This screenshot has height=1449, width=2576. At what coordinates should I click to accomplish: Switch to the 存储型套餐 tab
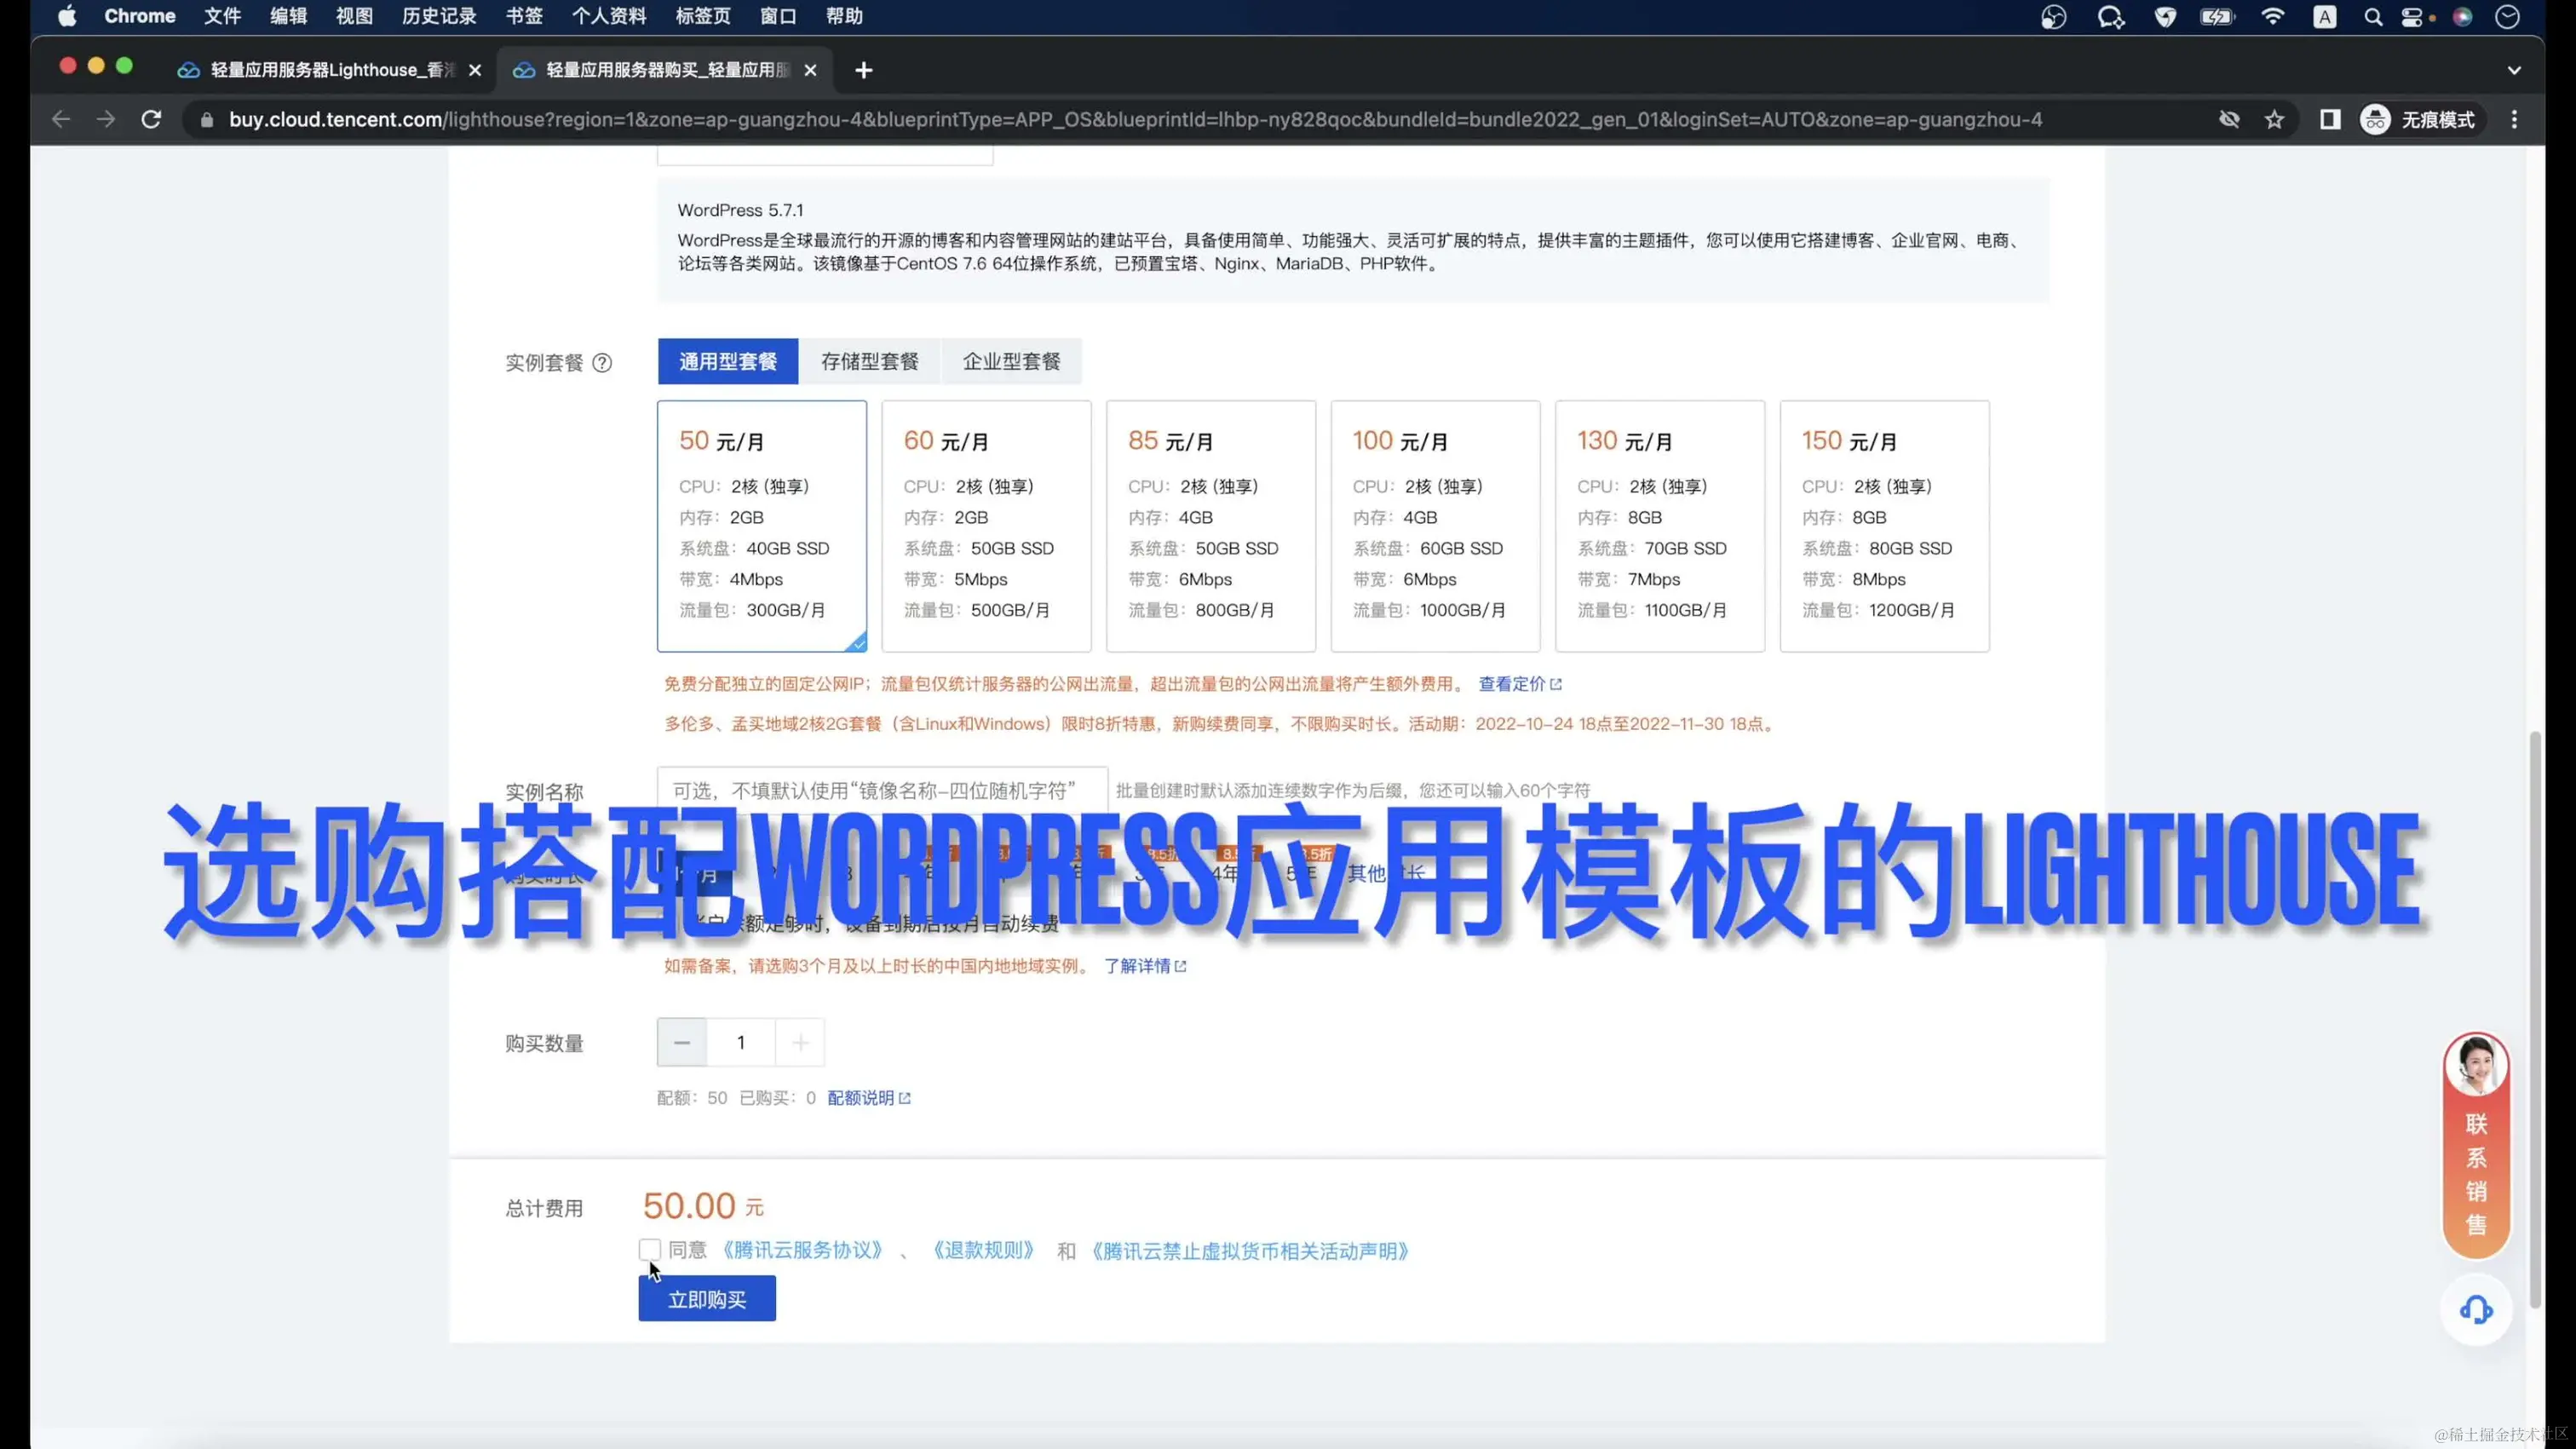(x=869, y=361)
